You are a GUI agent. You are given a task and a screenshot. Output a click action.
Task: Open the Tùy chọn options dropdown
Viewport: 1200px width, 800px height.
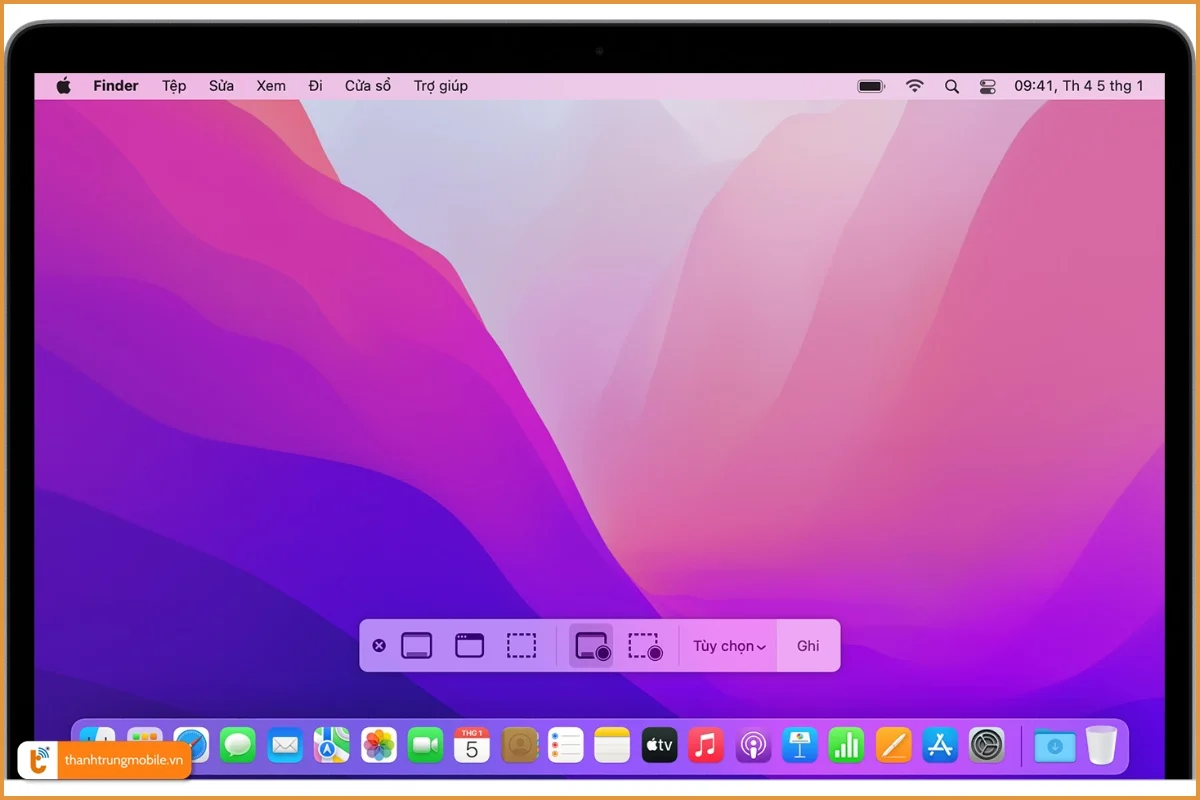(x=727, y=645)
